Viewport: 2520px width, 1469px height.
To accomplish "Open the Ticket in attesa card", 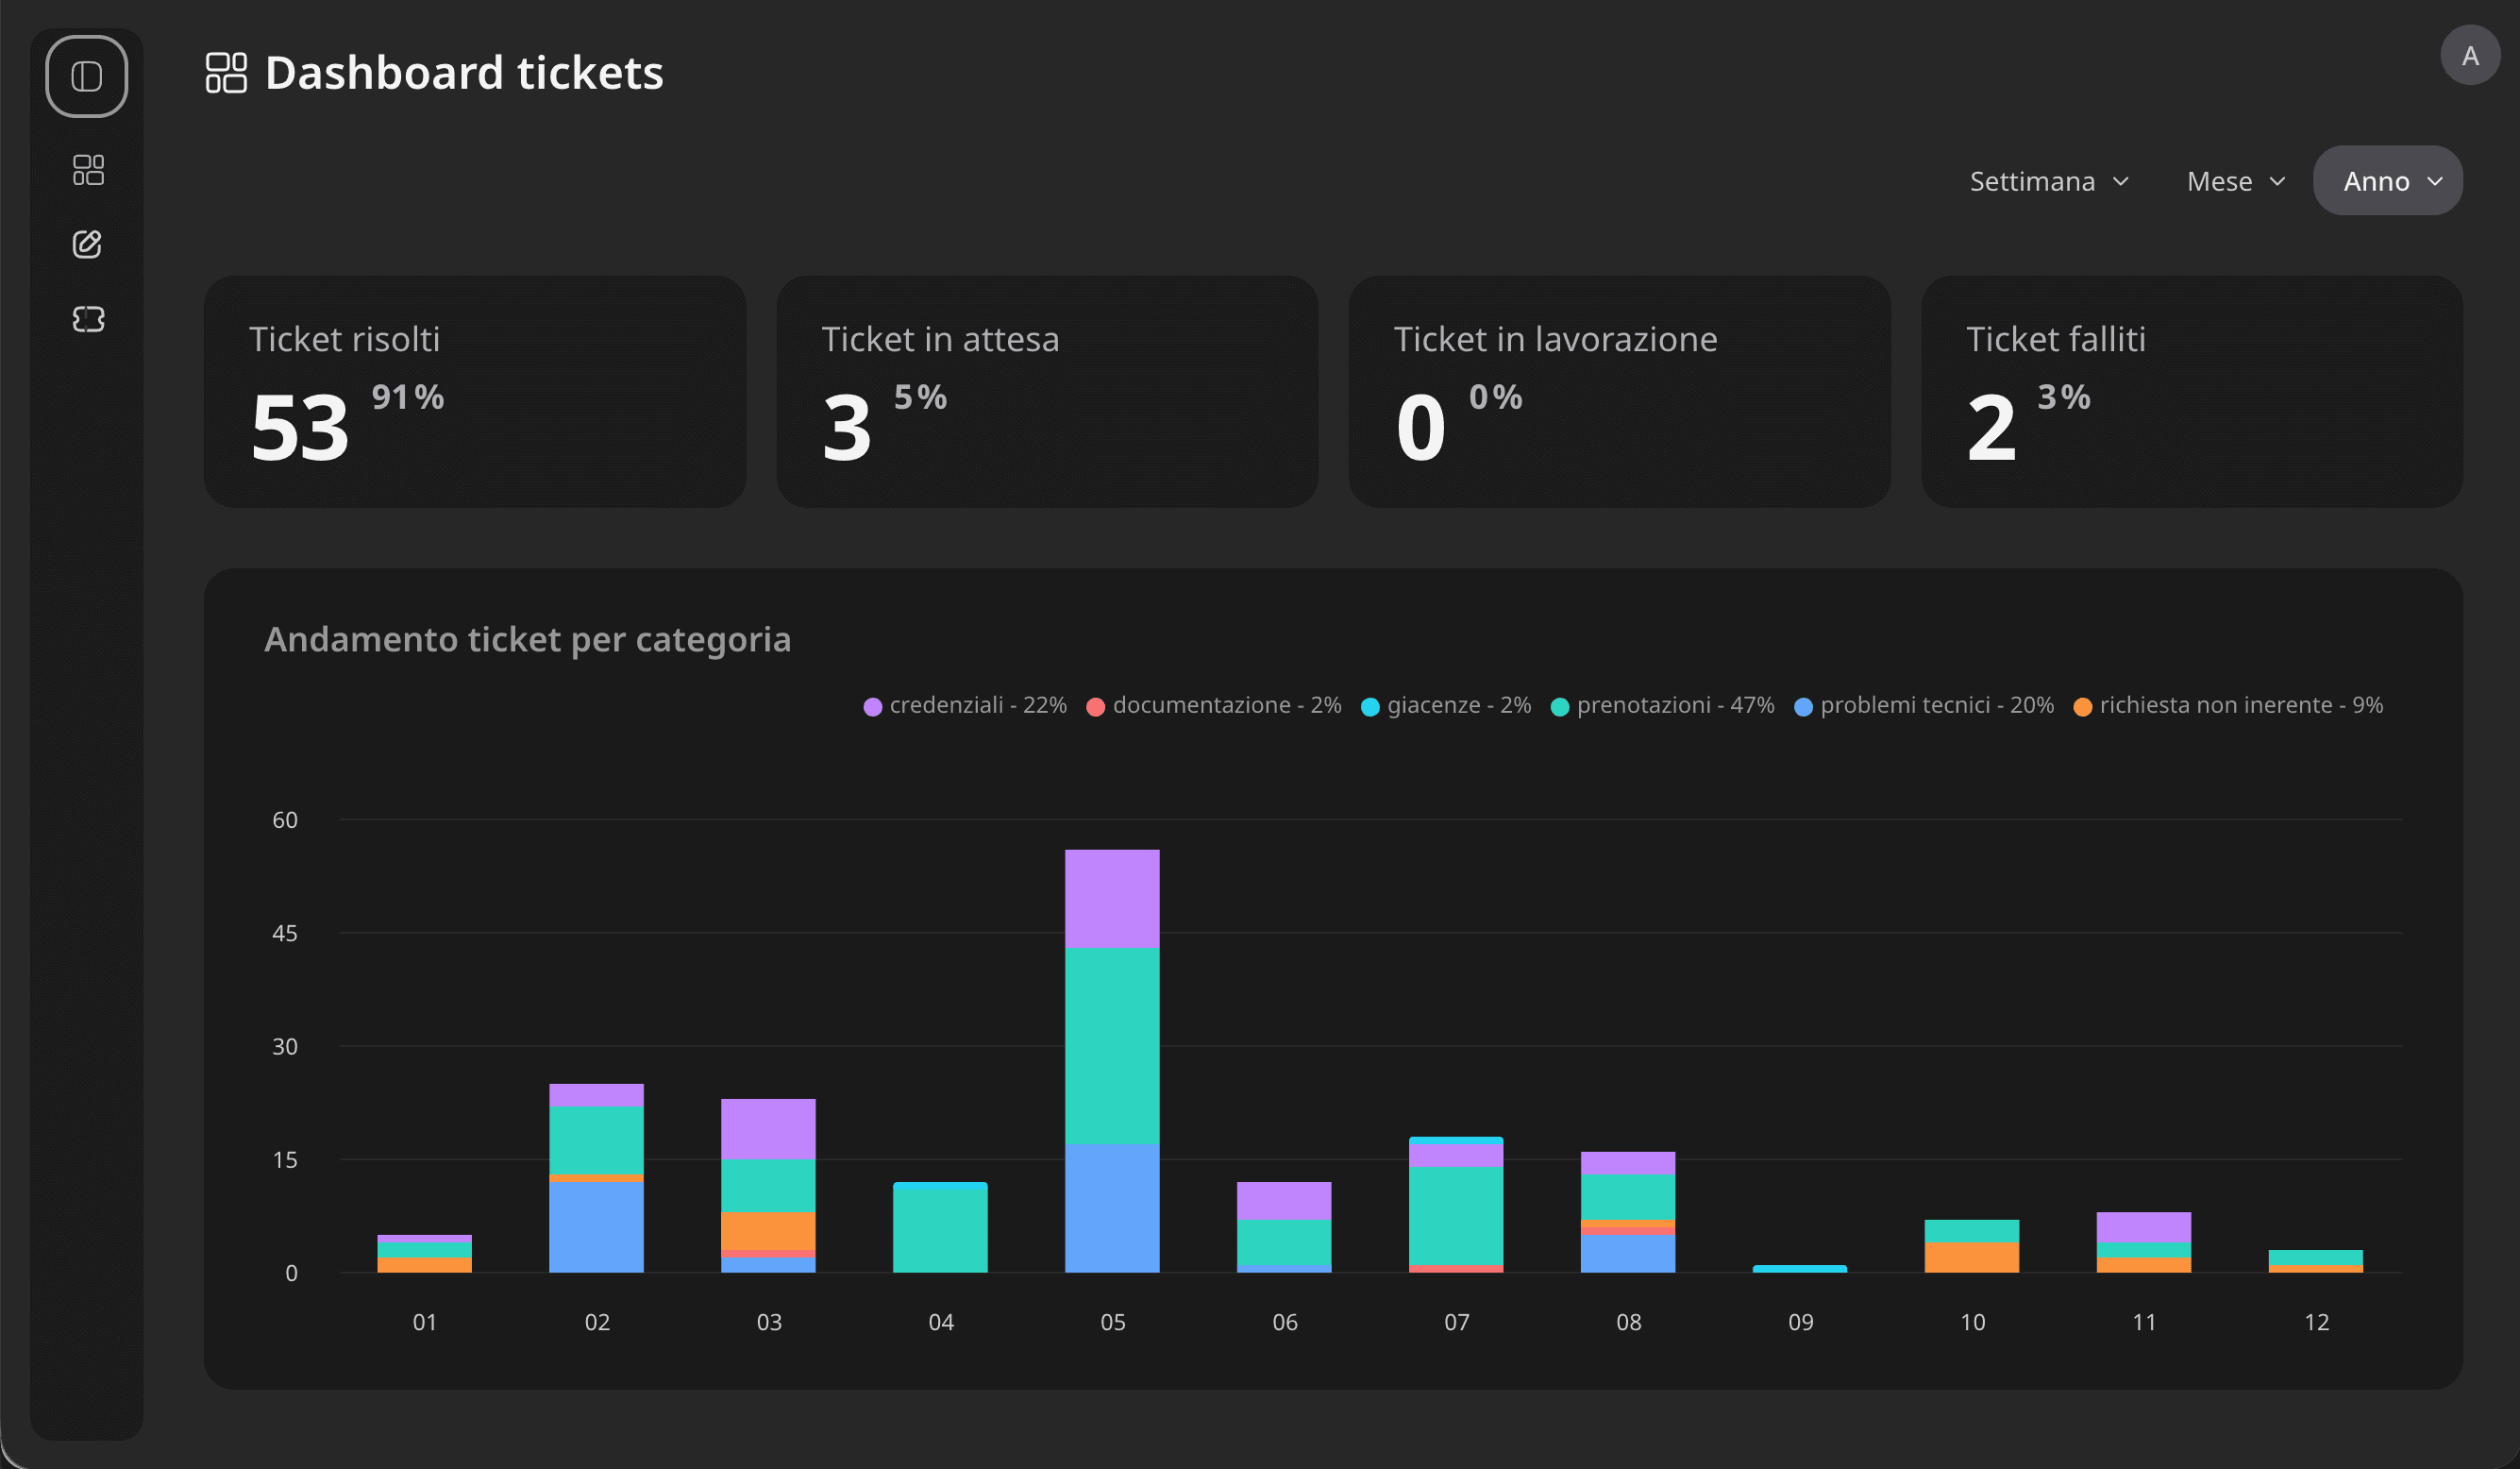I will tap(1047, 391).
